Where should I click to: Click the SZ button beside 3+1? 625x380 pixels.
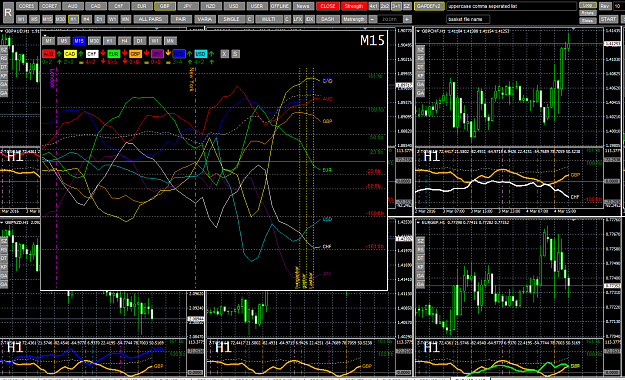(407, 6)
